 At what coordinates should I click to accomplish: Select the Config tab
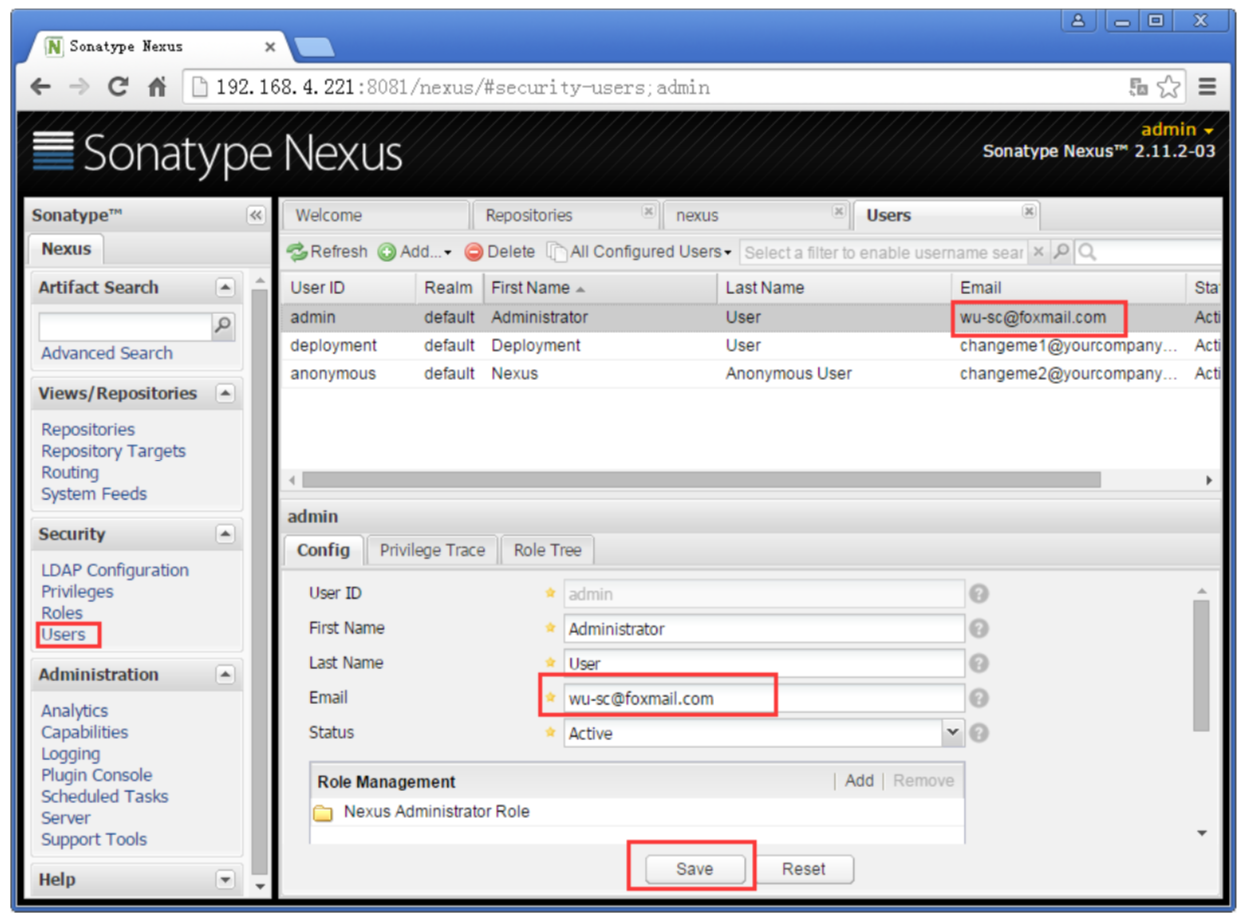click(x=324, y=550)
